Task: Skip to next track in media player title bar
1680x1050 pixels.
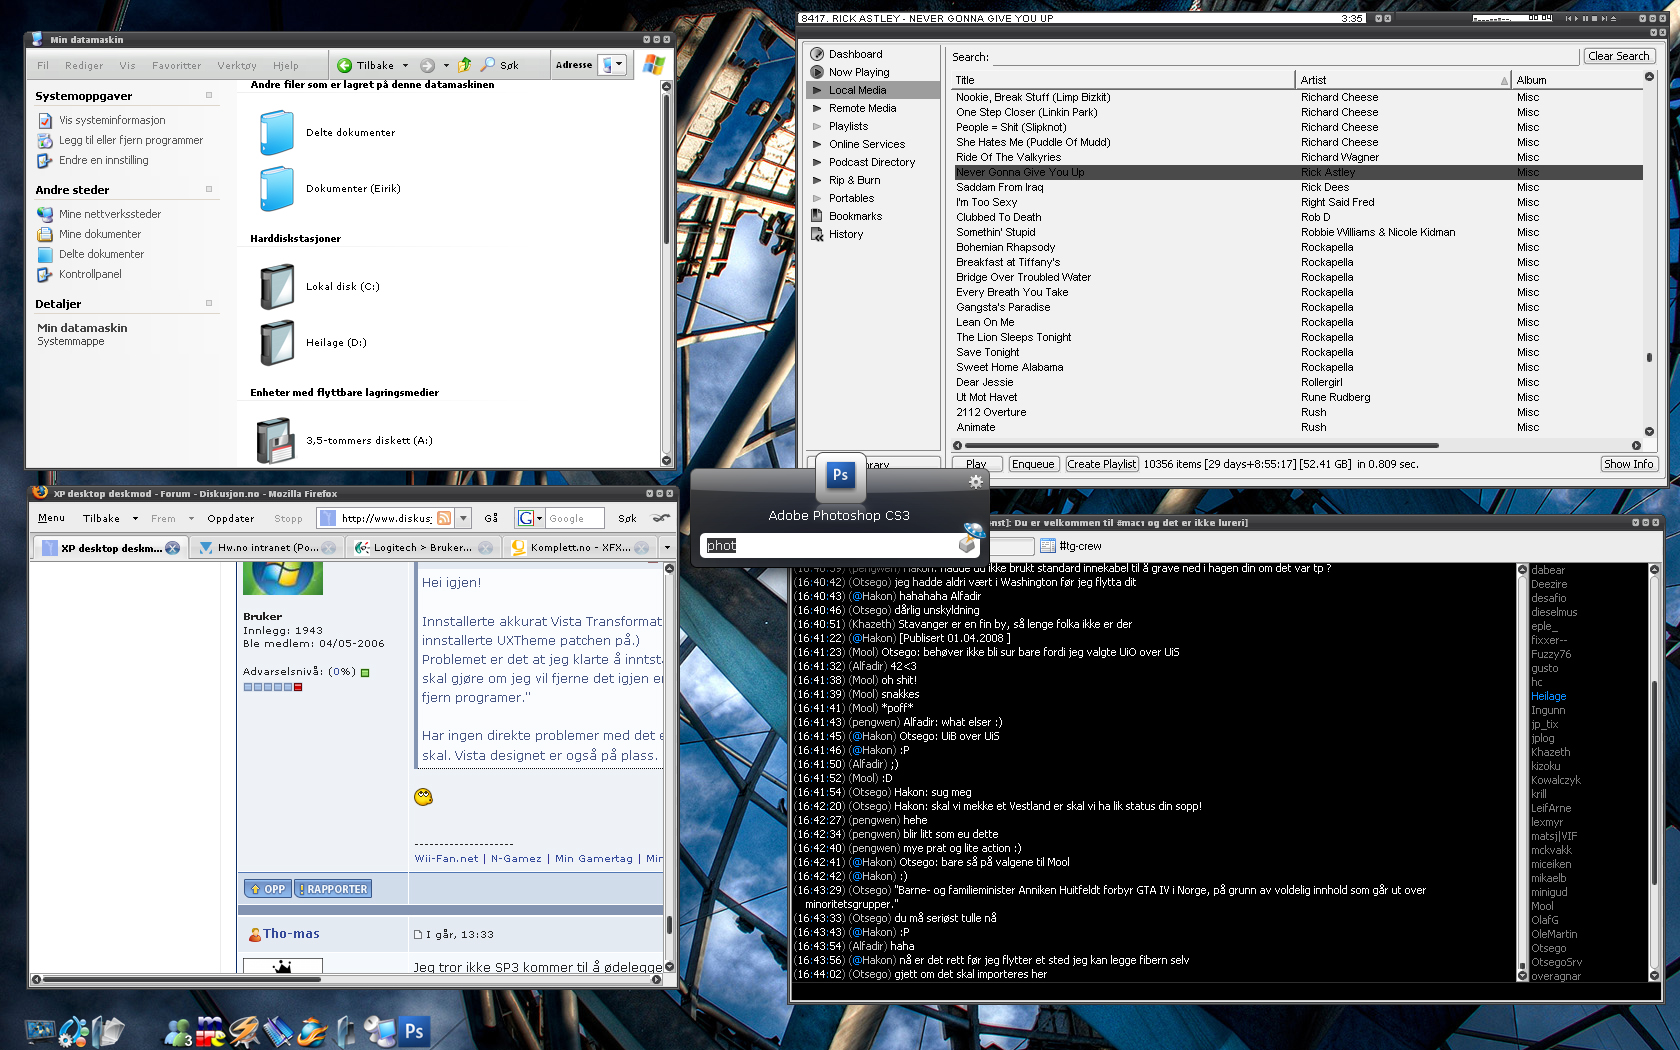Action: point(1604,18)
